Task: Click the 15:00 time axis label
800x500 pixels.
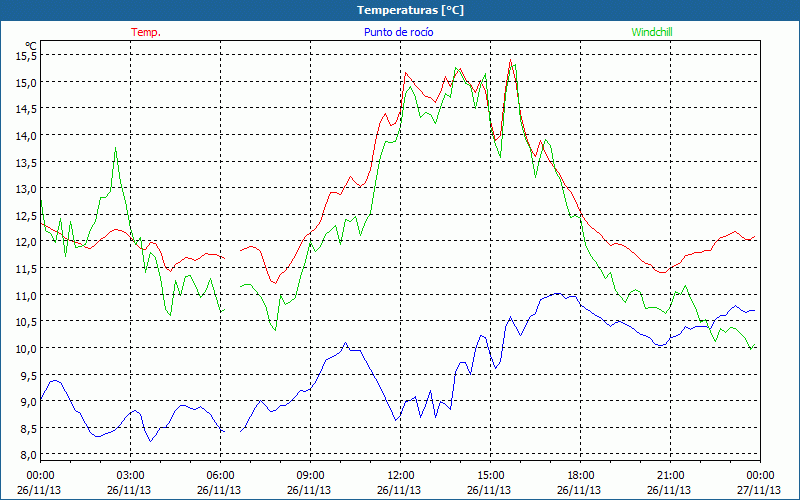Action: click(490, 475)
